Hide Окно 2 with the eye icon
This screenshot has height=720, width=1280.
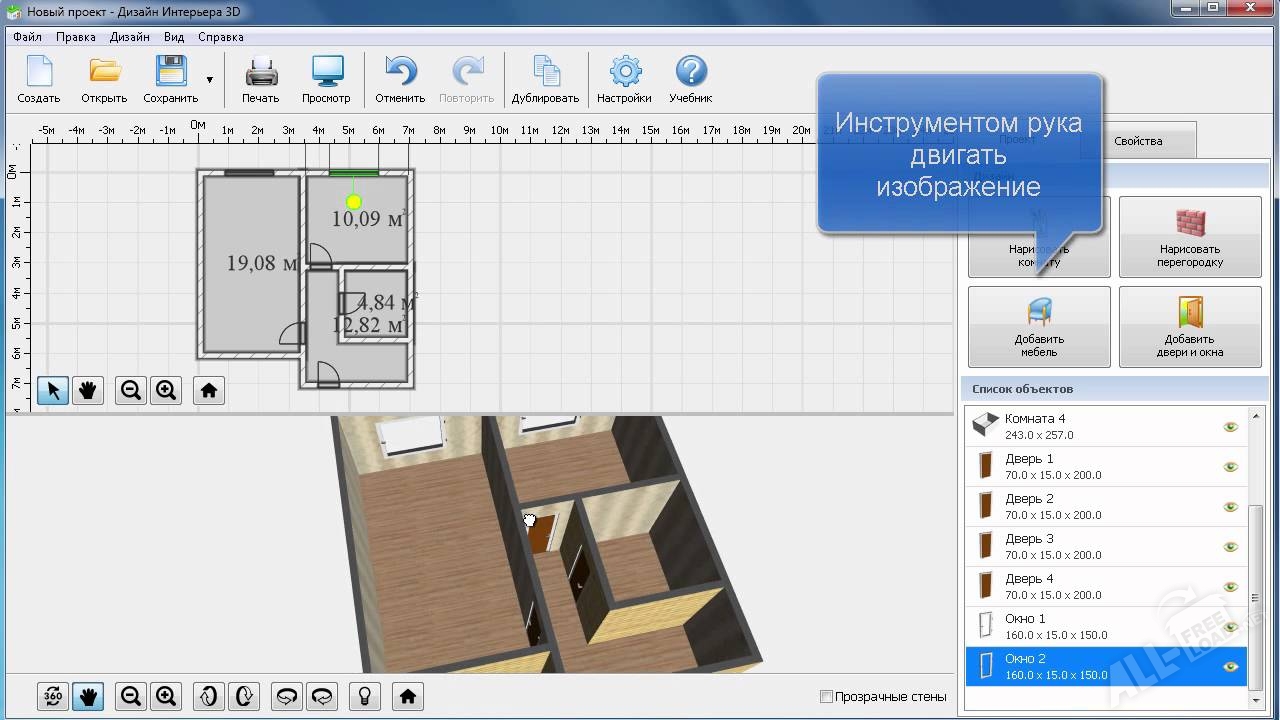coord(1230,667)
